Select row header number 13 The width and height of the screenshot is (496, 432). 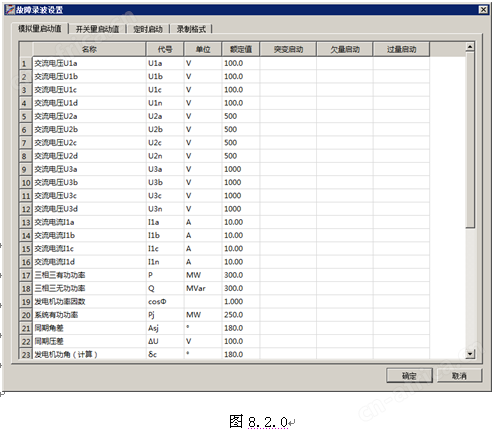point(26,222)
